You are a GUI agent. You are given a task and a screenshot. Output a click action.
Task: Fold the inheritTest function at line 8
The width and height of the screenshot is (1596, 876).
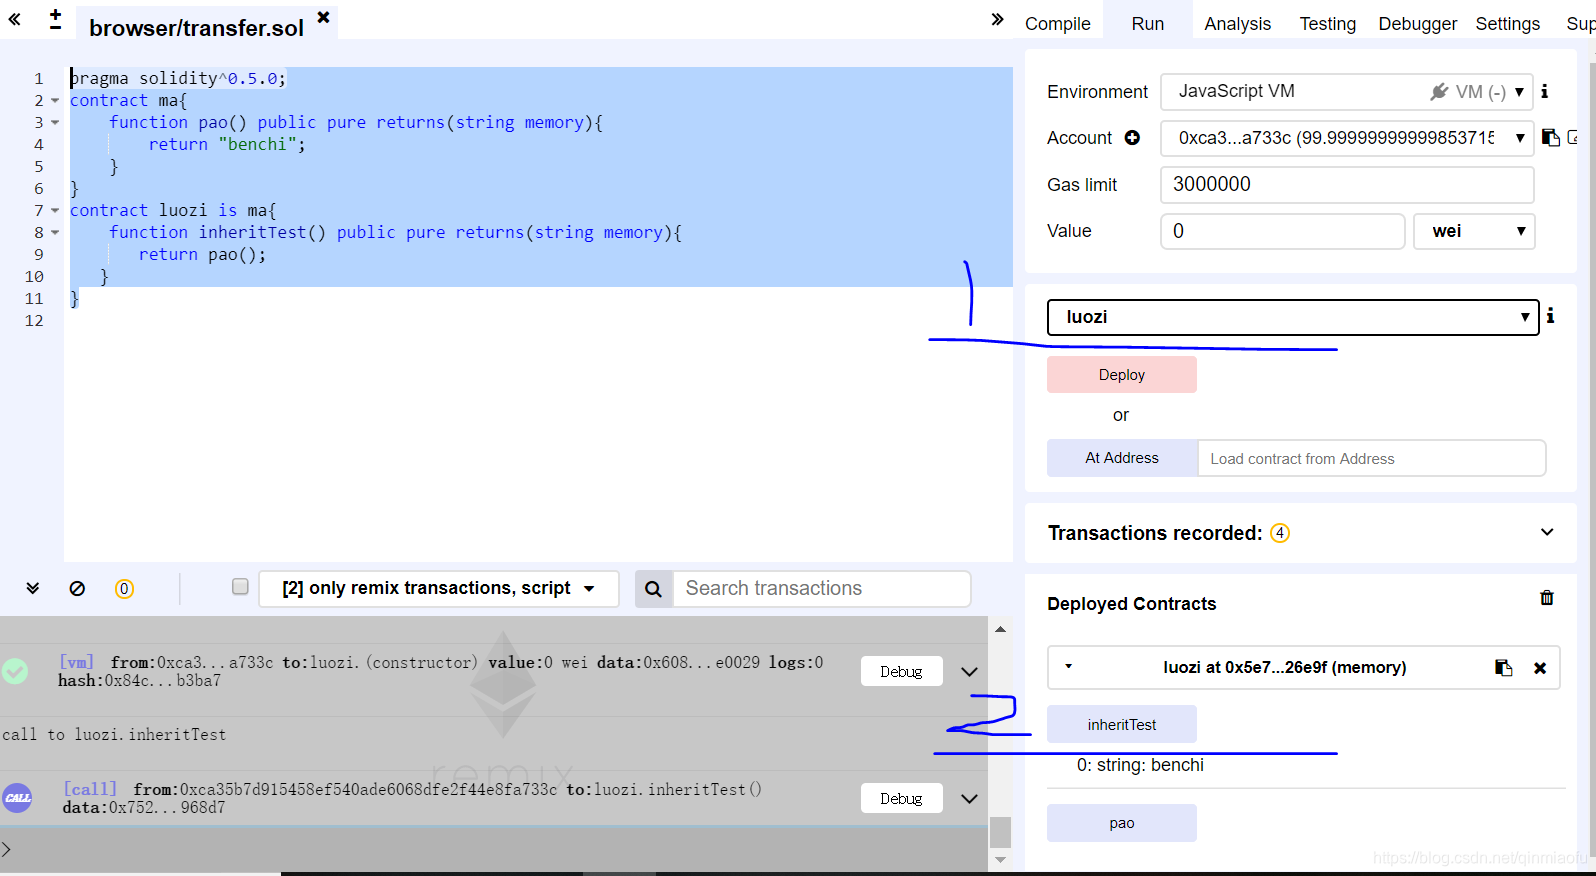[x=55, y=232]
